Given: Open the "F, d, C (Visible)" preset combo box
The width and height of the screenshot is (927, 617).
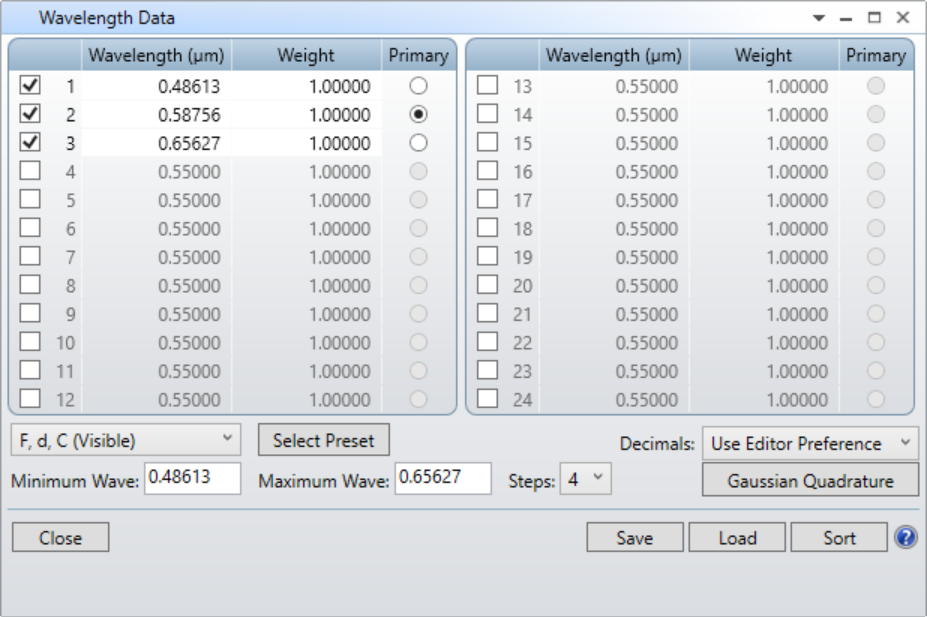Looking at the screenshot, I should coord(125,440).
